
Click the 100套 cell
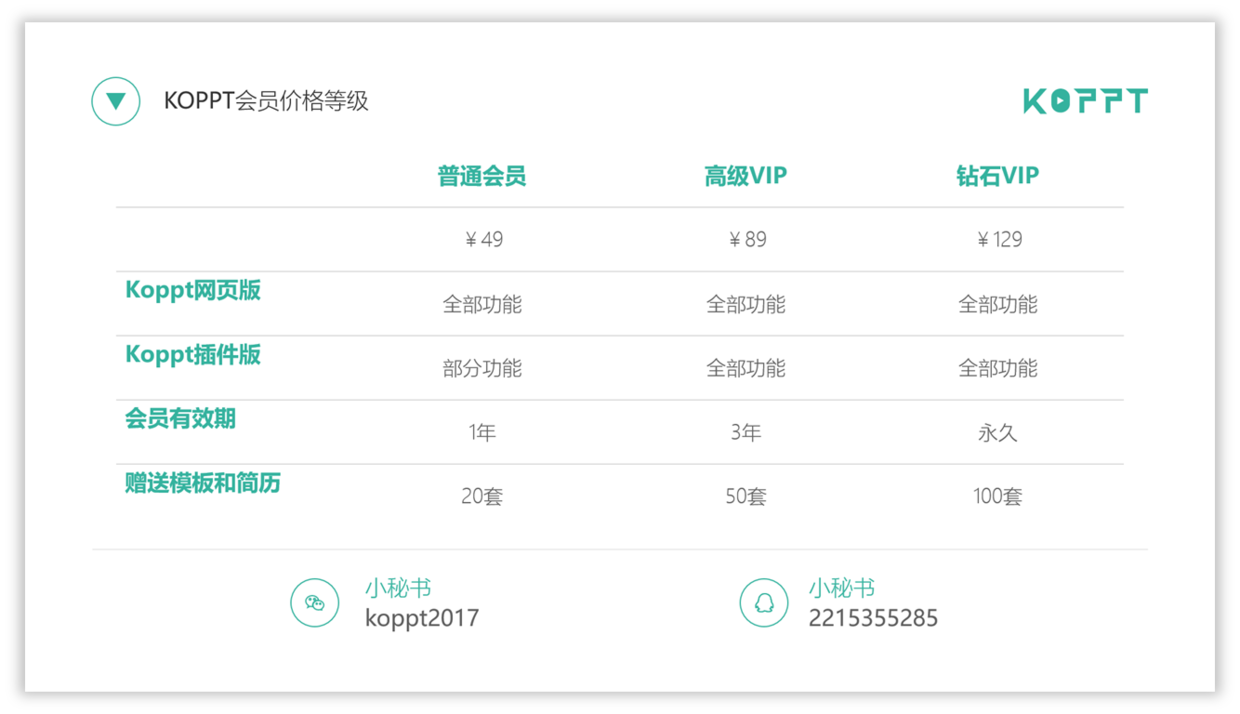click(x=998, y=497)
